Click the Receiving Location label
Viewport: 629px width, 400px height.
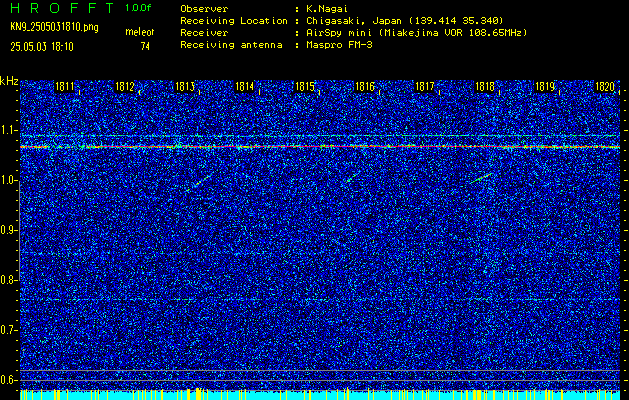coord(234,20)
